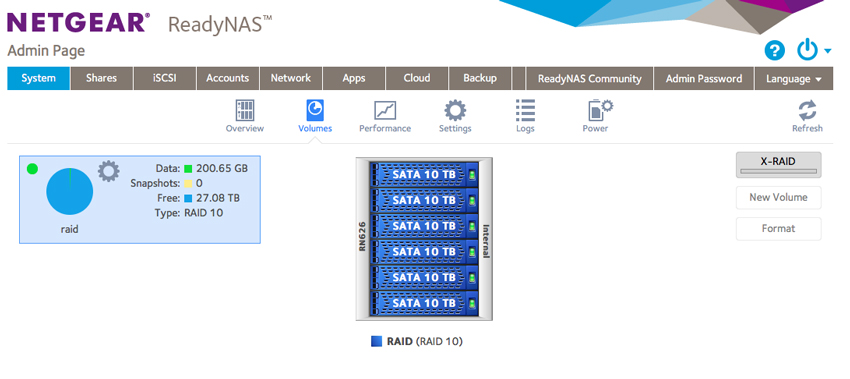
Task: Switch to the System tab
Action: pyautogui.click(x=38, y=78)
